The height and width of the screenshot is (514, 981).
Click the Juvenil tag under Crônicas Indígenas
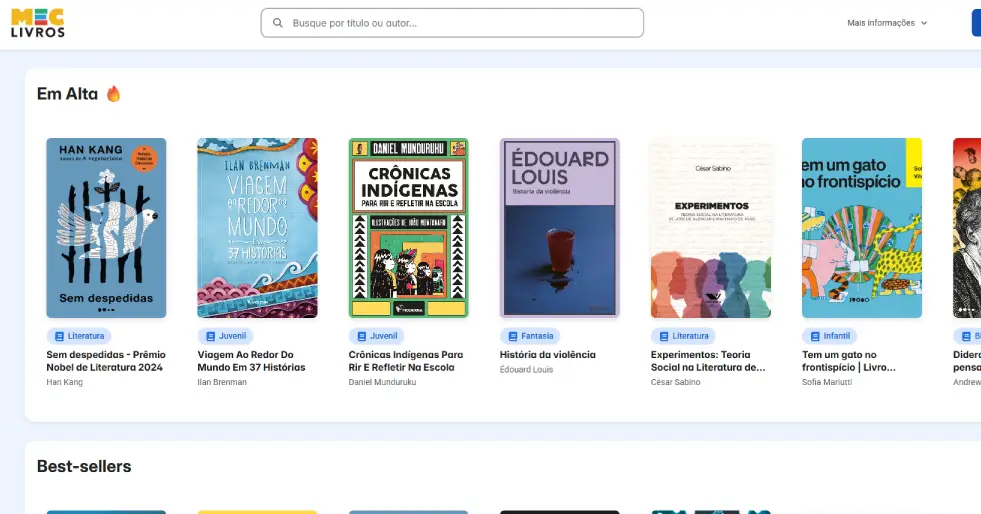(x=377, y=336)
